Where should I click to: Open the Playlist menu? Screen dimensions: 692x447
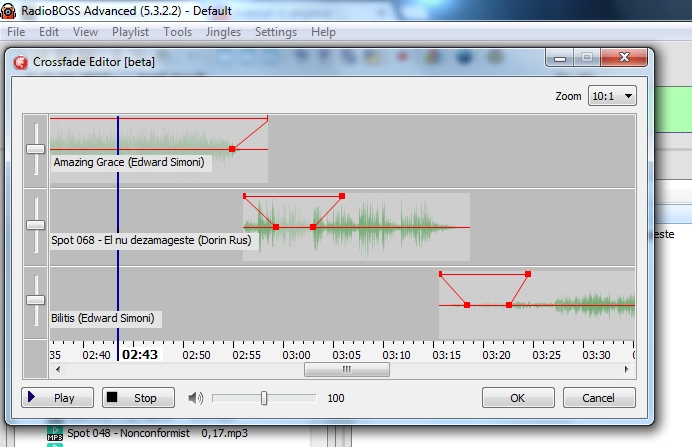coord(130,32)
